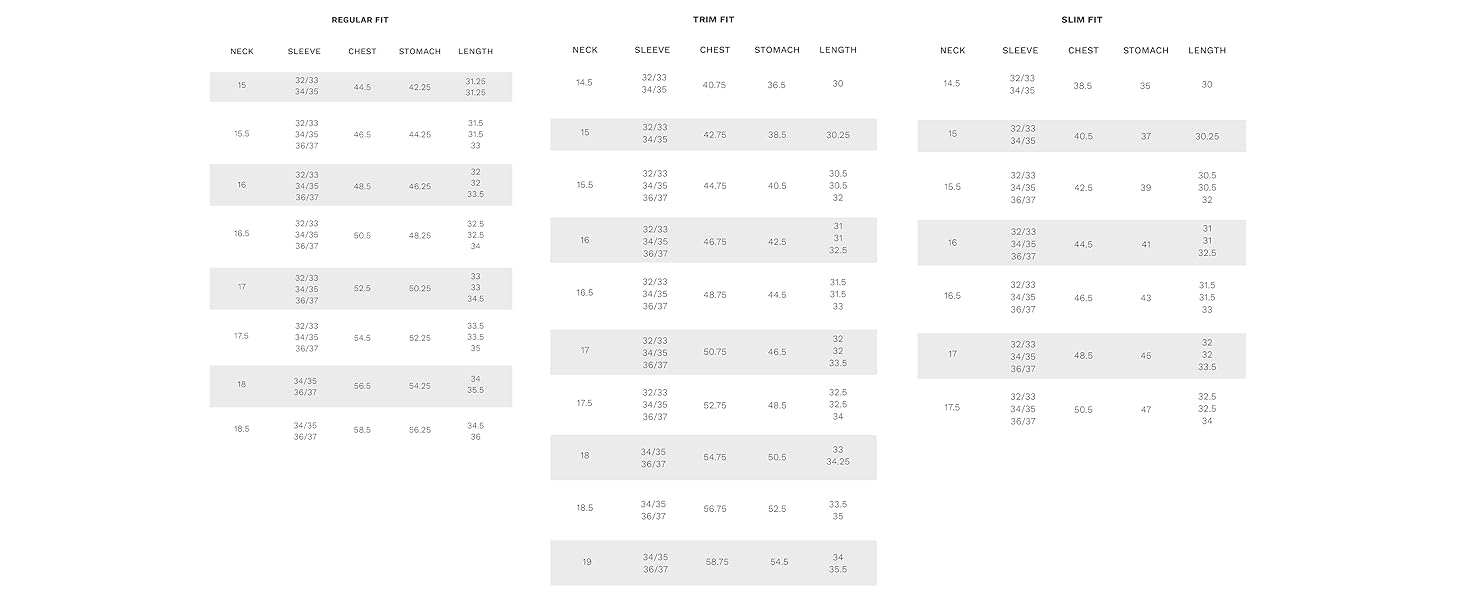Viewport: 1464px width, 600px height.
Task: Click neck size 17.5 in Slim Fit
Action: click(952, 408)
